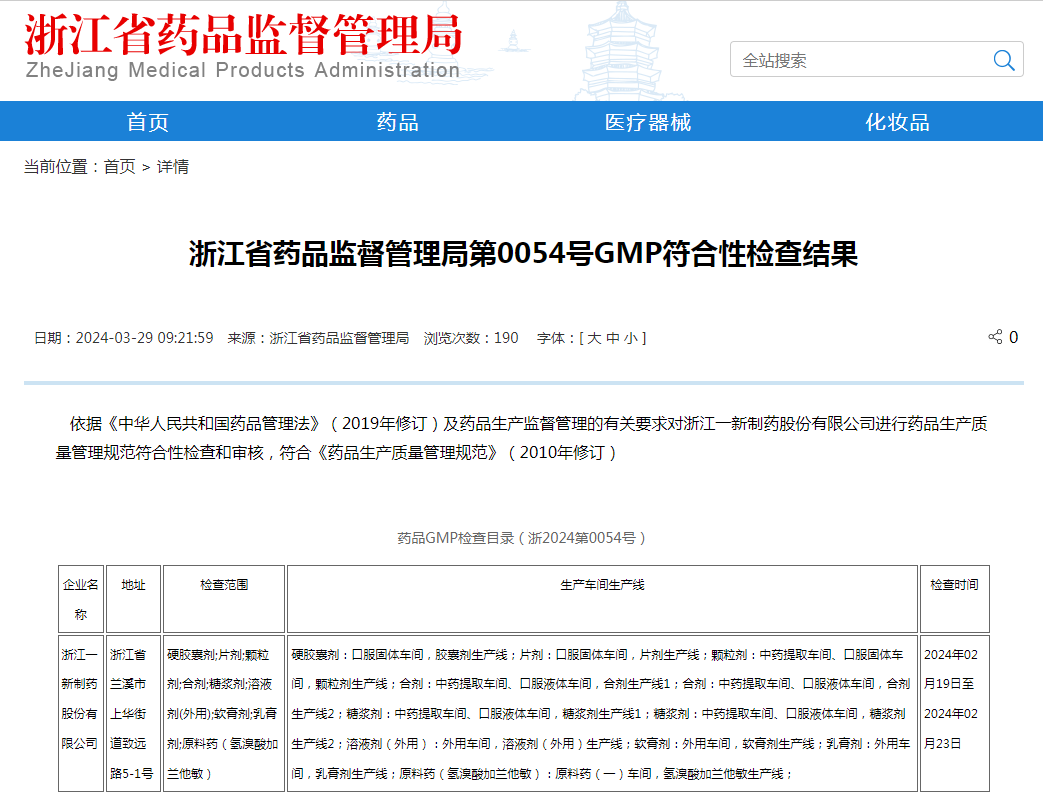The height and width of the screenshot is (806, 1043).
Task: Click the share count number 0
Action: click(x=1013, y=337)
